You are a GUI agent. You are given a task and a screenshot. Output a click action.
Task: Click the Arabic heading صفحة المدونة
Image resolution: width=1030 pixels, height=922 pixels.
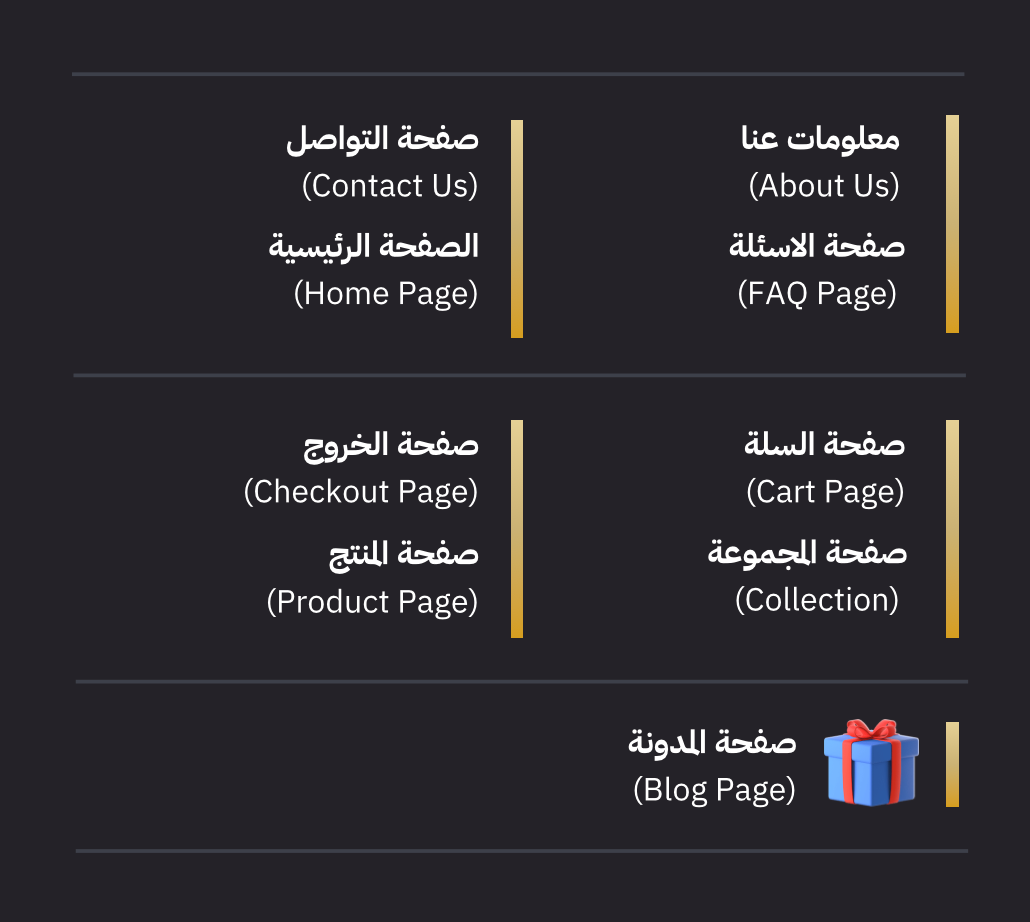[x=712, y=742]
